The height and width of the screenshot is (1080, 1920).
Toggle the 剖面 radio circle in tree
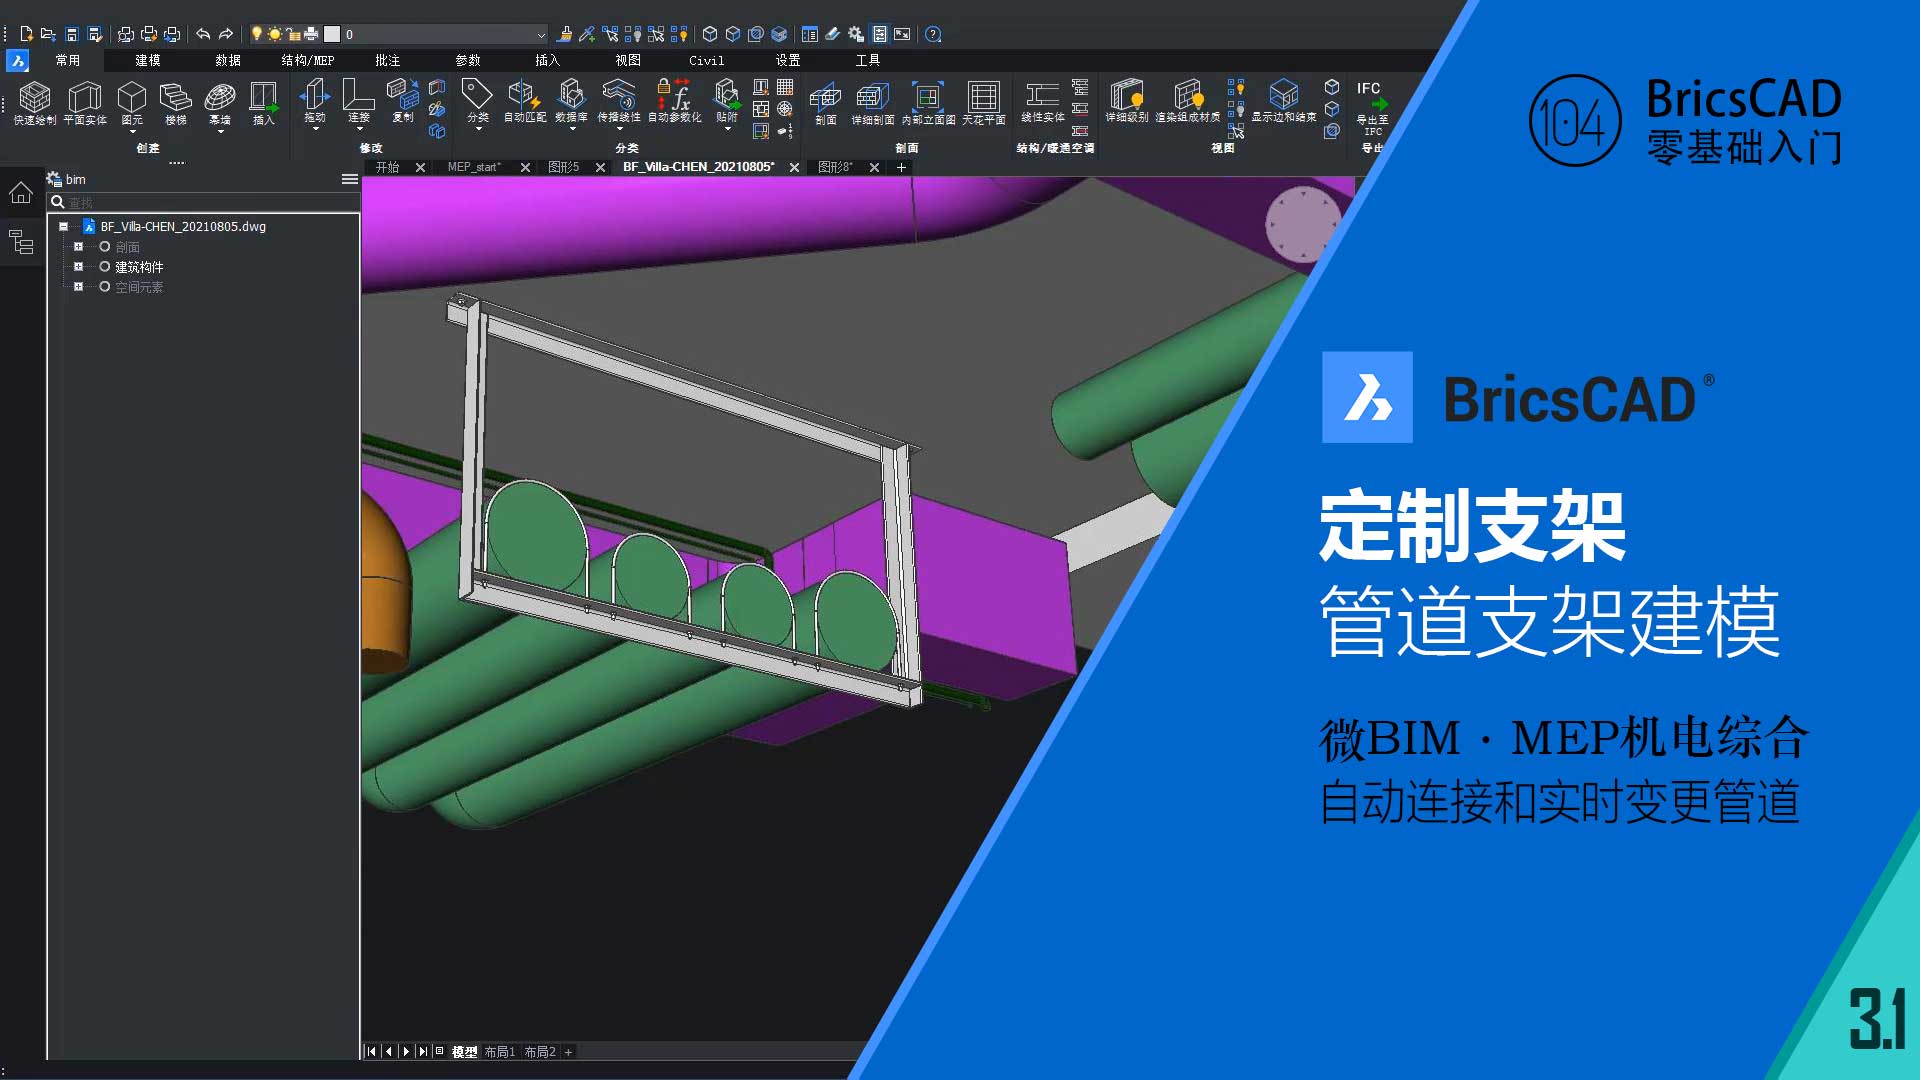tap(104, 247)
